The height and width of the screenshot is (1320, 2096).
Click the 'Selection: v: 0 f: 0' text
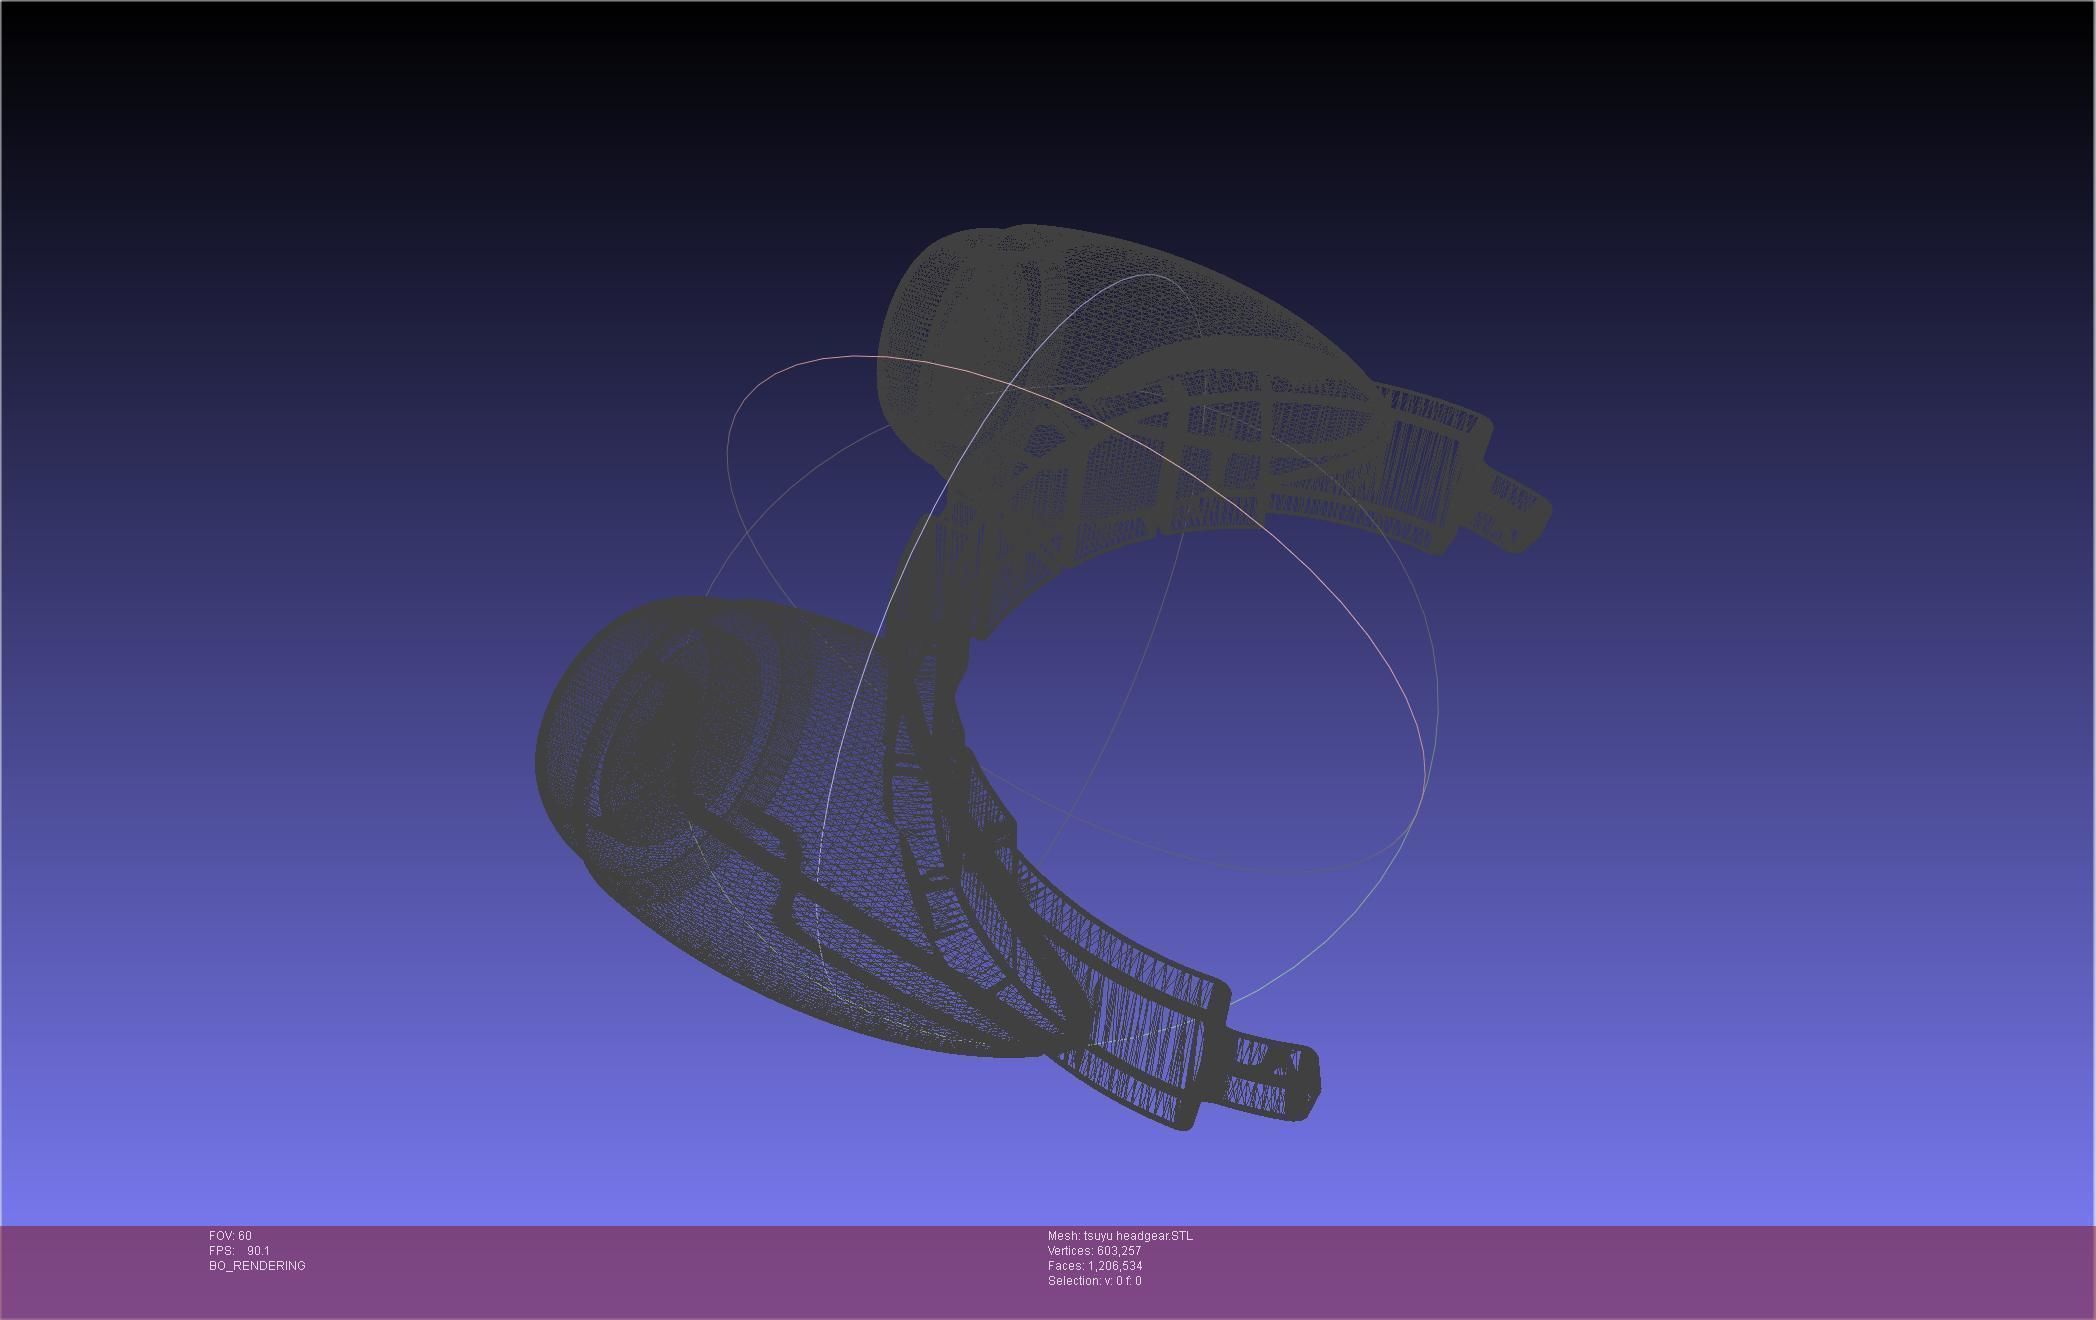[1094, 1281]
